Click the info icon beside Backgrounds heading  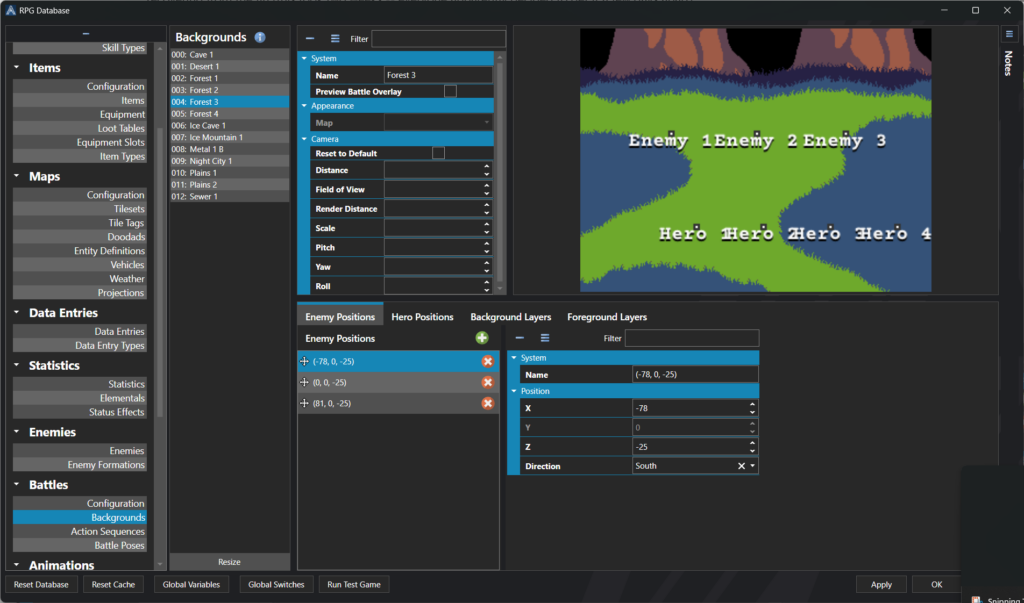(x=260, y=37)
